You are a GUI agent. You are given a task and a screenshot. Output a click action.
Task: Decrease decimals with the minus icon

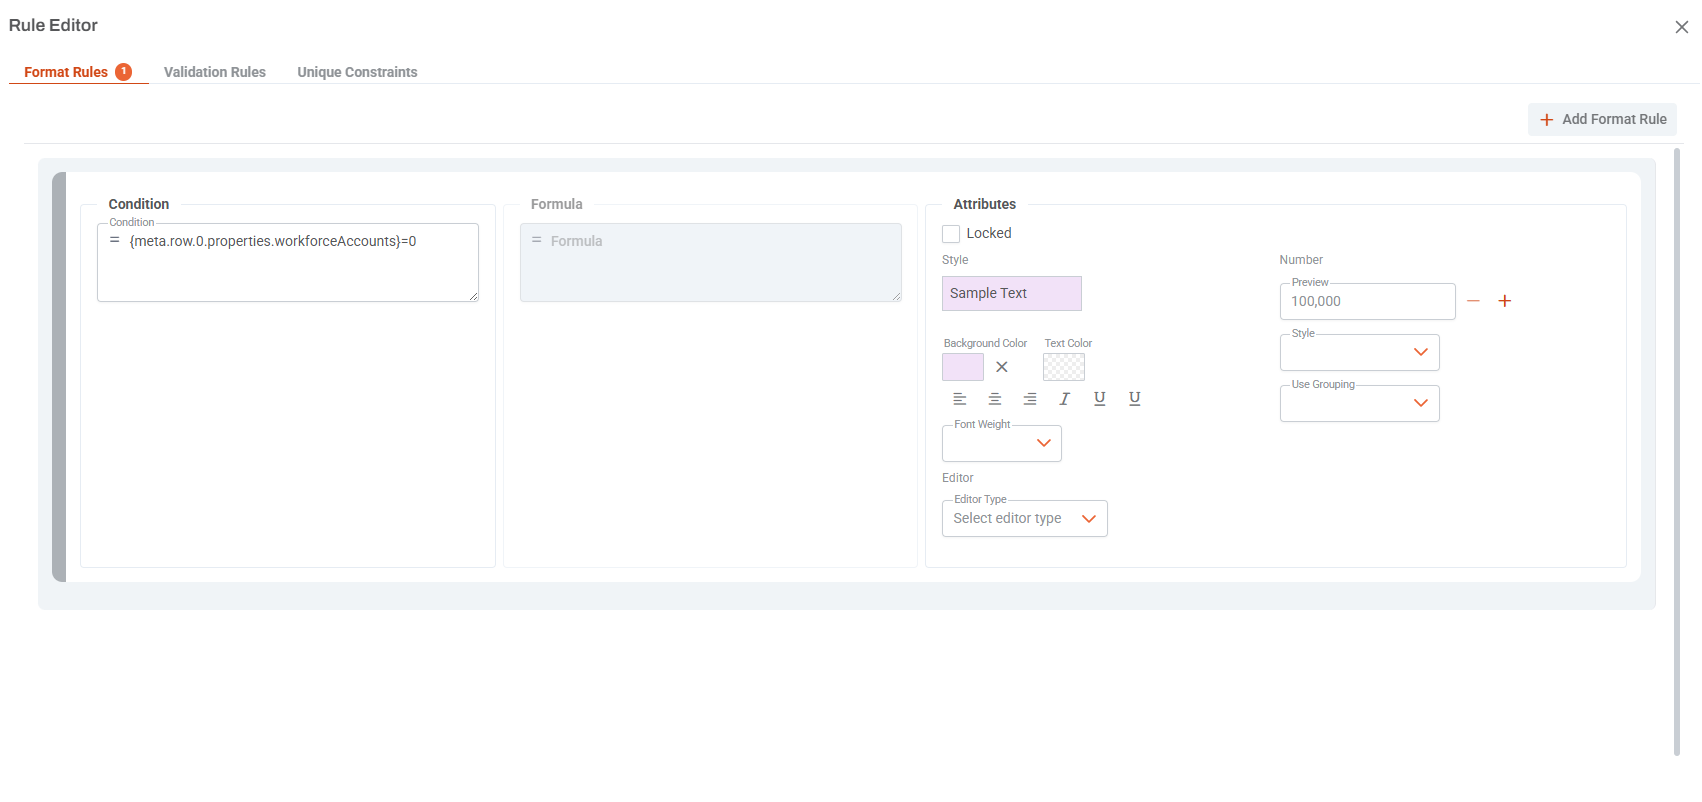(1473, 301)
